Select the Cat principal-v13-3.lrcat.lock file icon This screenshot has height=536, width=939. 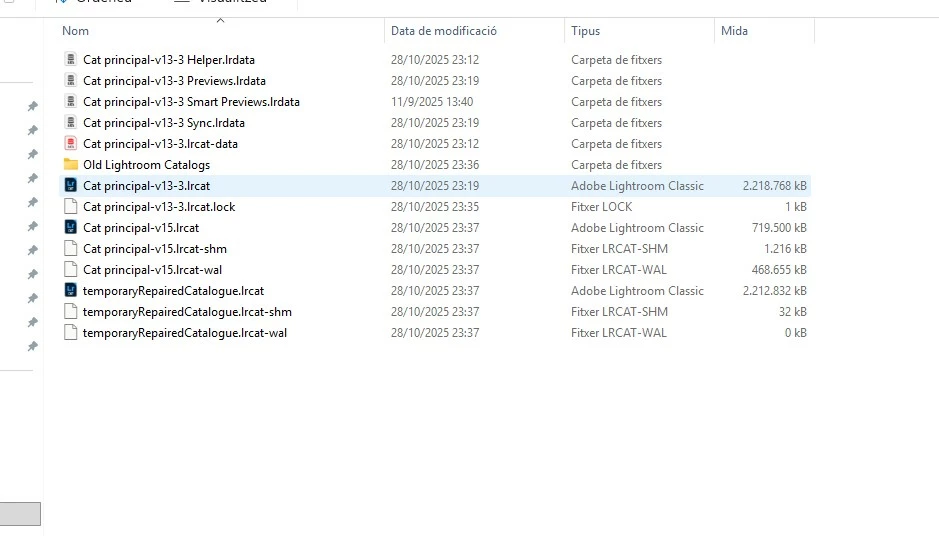tap(71, 206)
